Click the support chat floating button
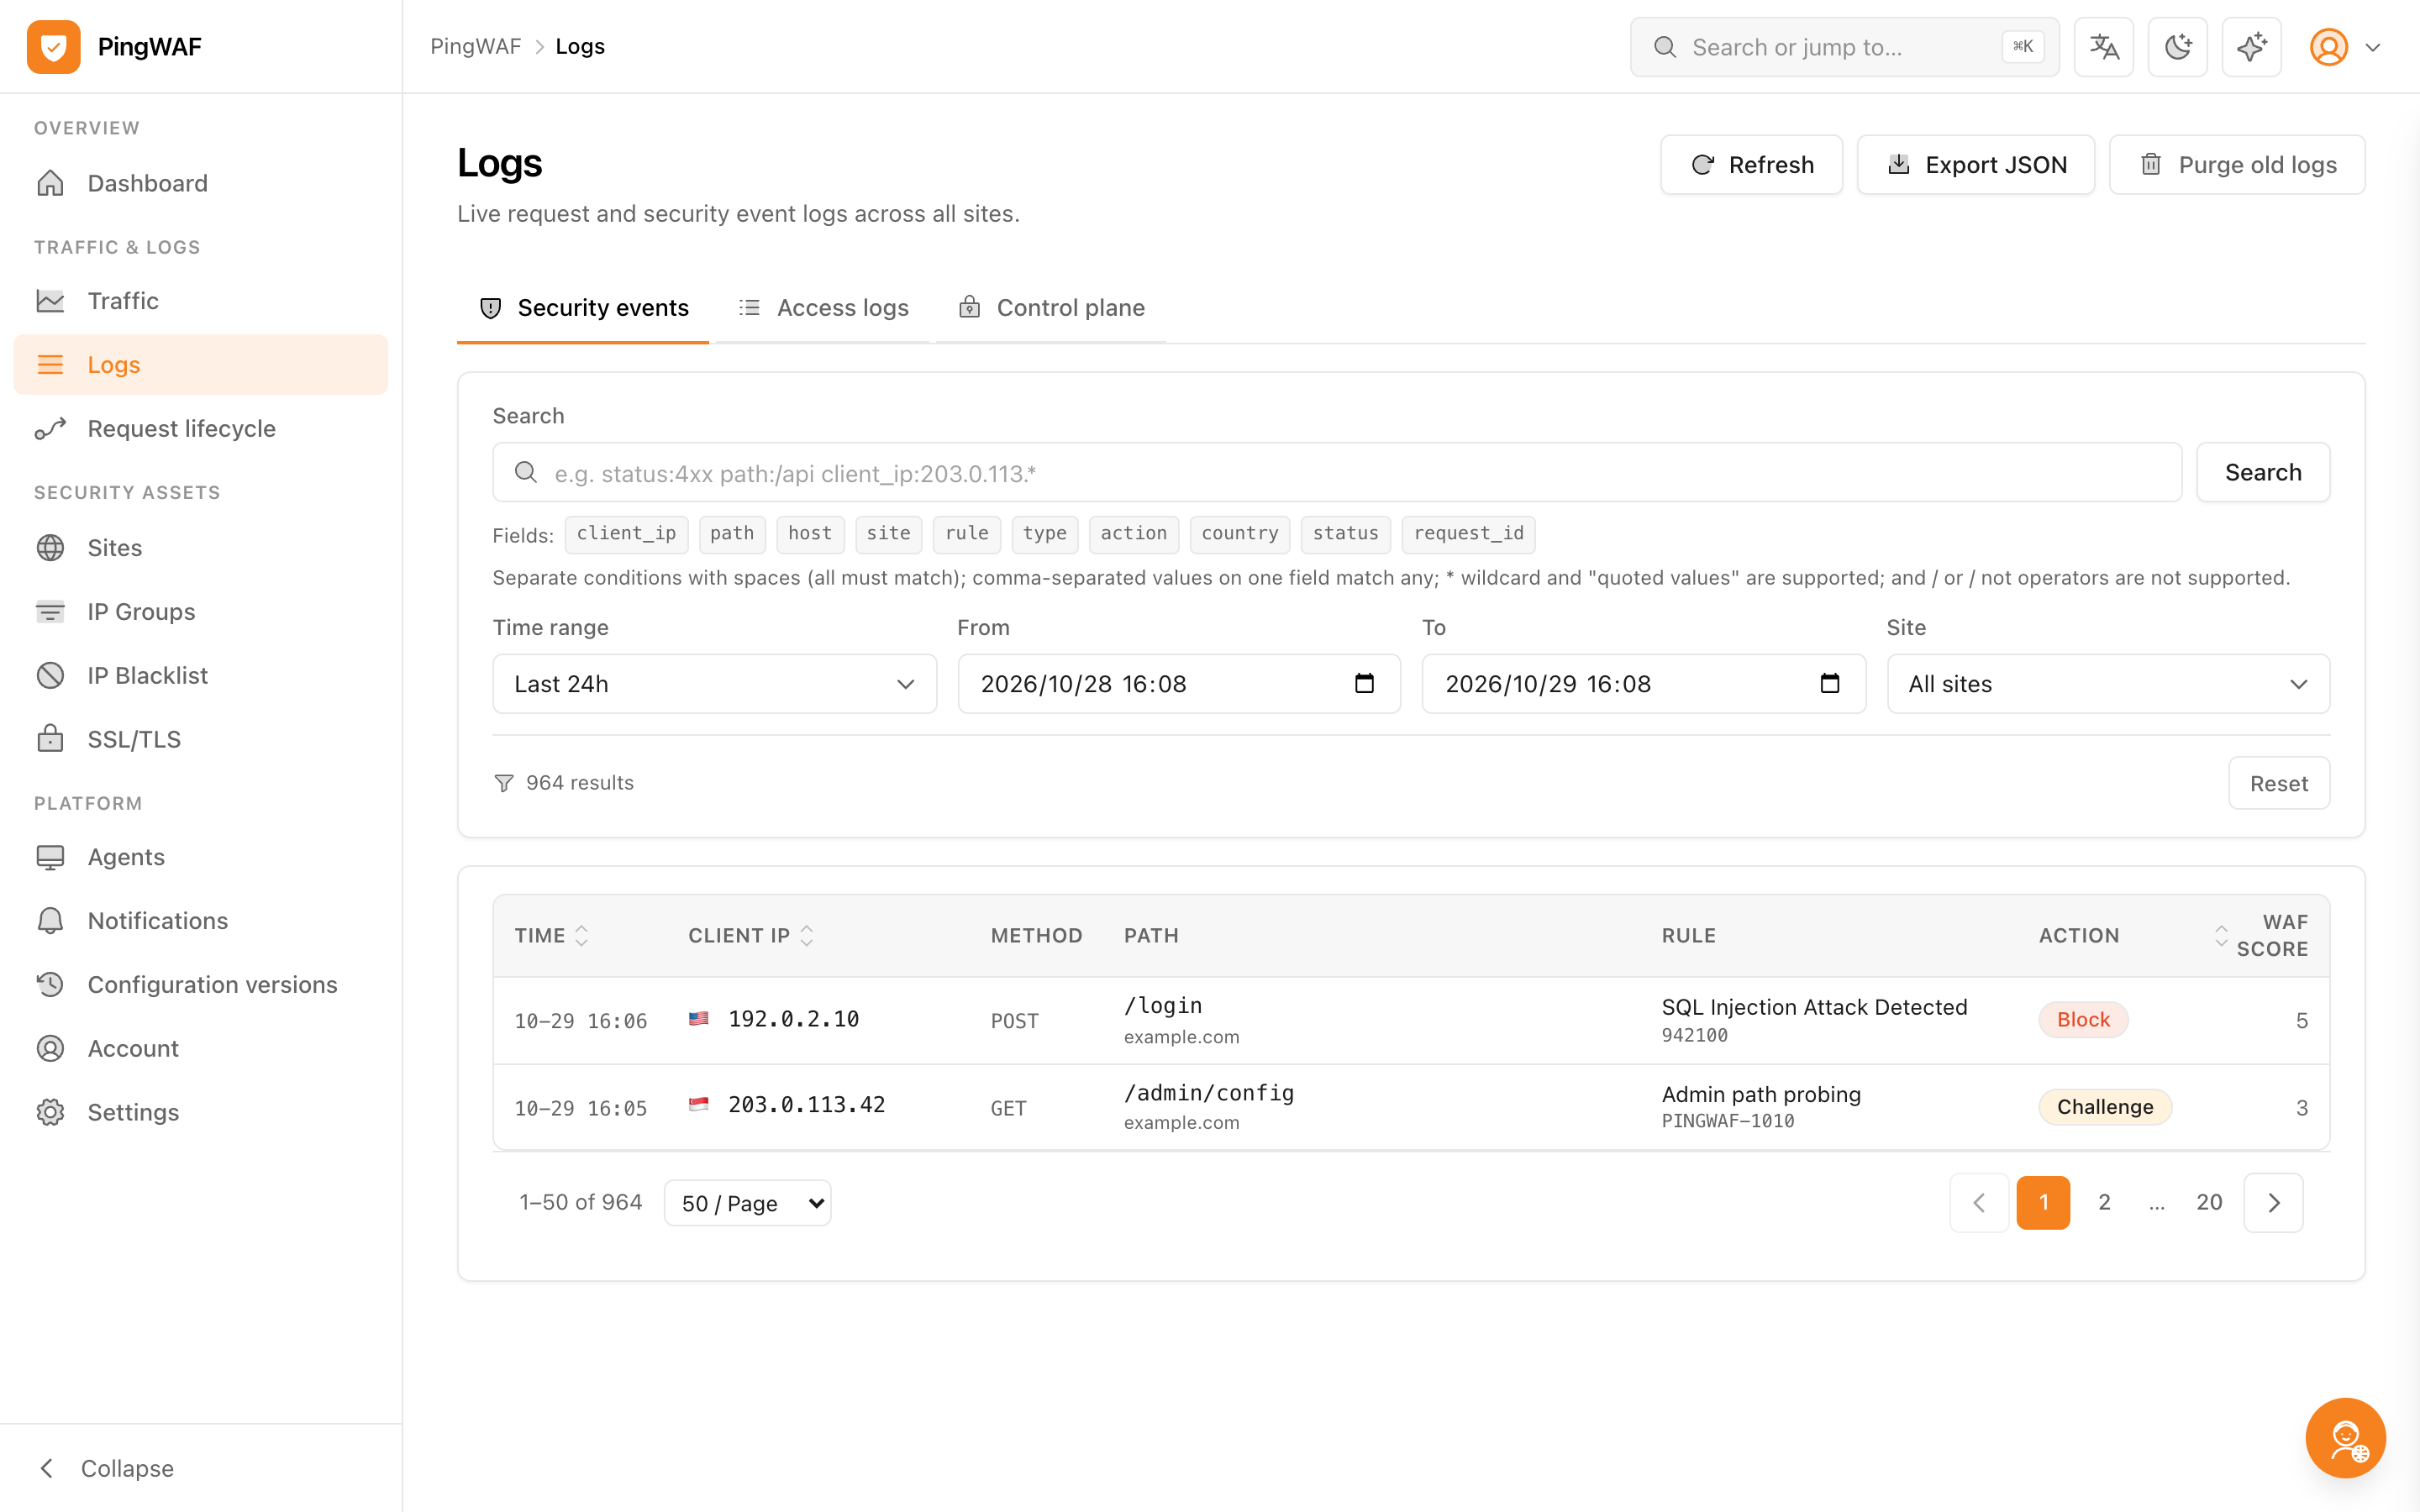Image resolution: width=2420 pixels, height=1512 pixels. [2345, 1437]
